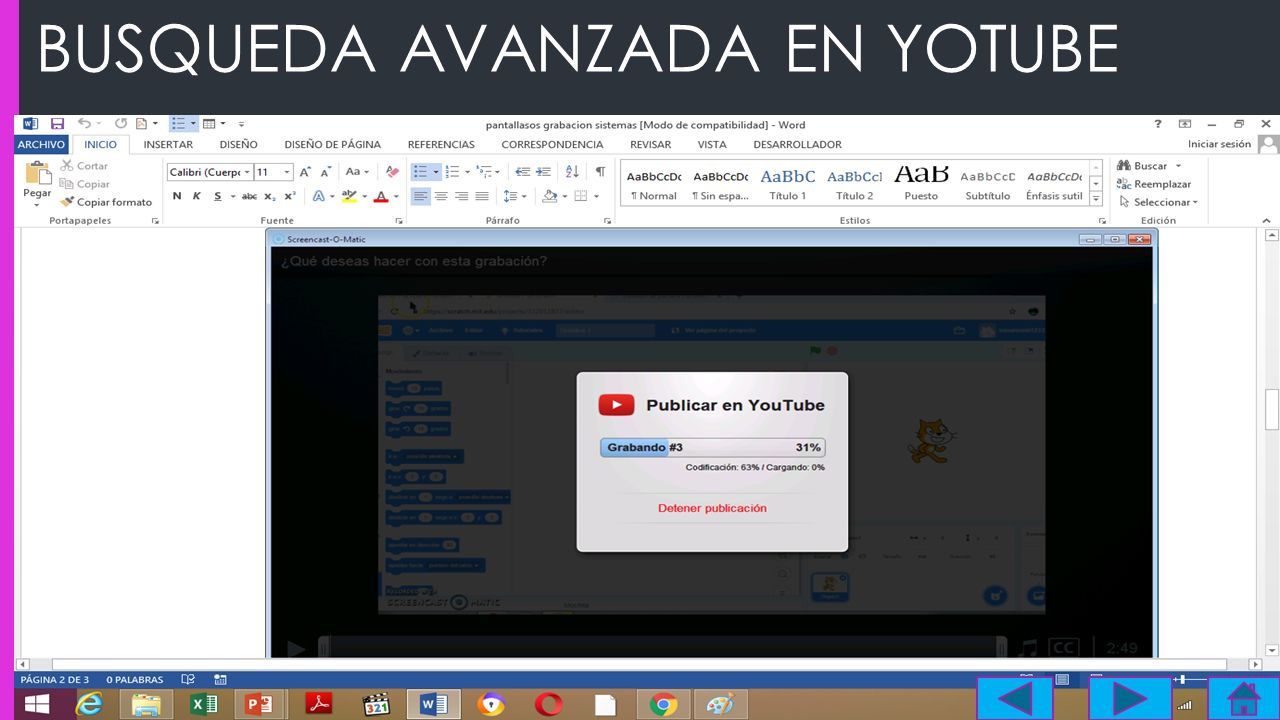Screen dimensions: 1280x720
Task: Switch to the REVISAR tab
Action: [x=650, y=144]
